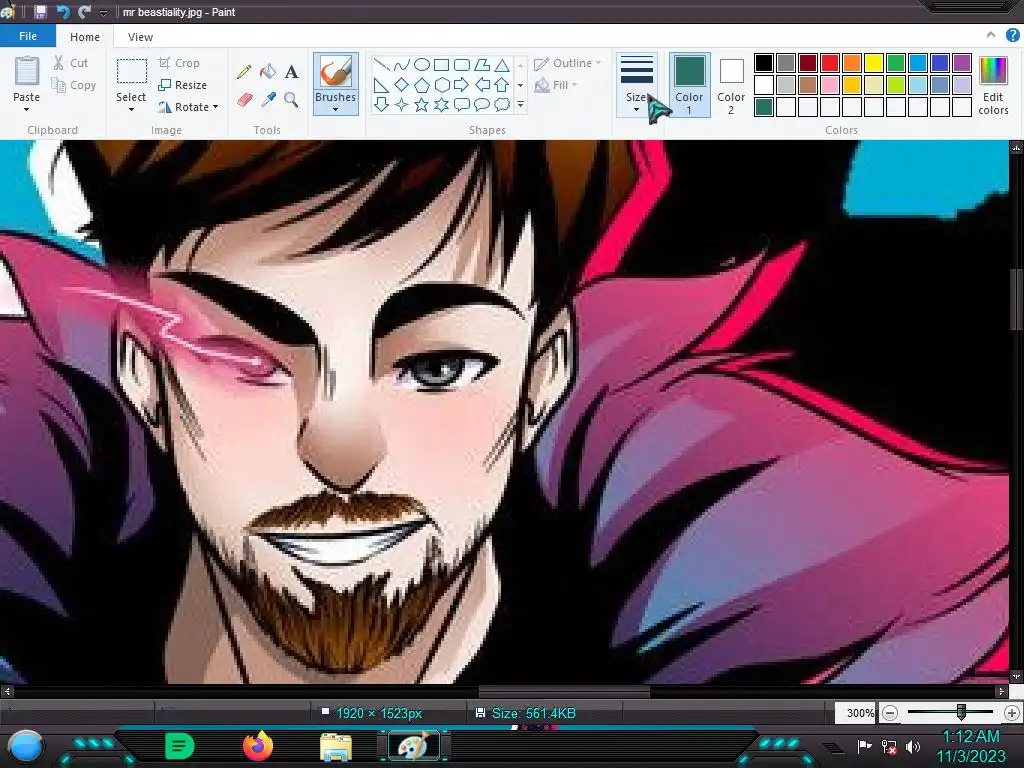
Task: Choose the Right arrow shape
Action: click(x=462, y=85)
